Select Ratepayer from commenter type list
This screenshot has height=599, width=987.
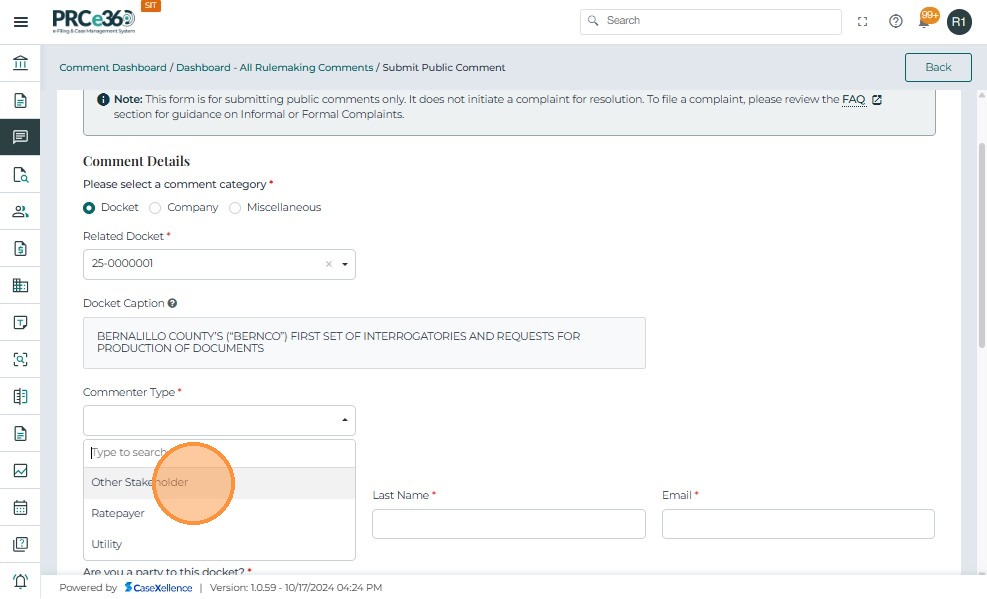pos(118,513)
